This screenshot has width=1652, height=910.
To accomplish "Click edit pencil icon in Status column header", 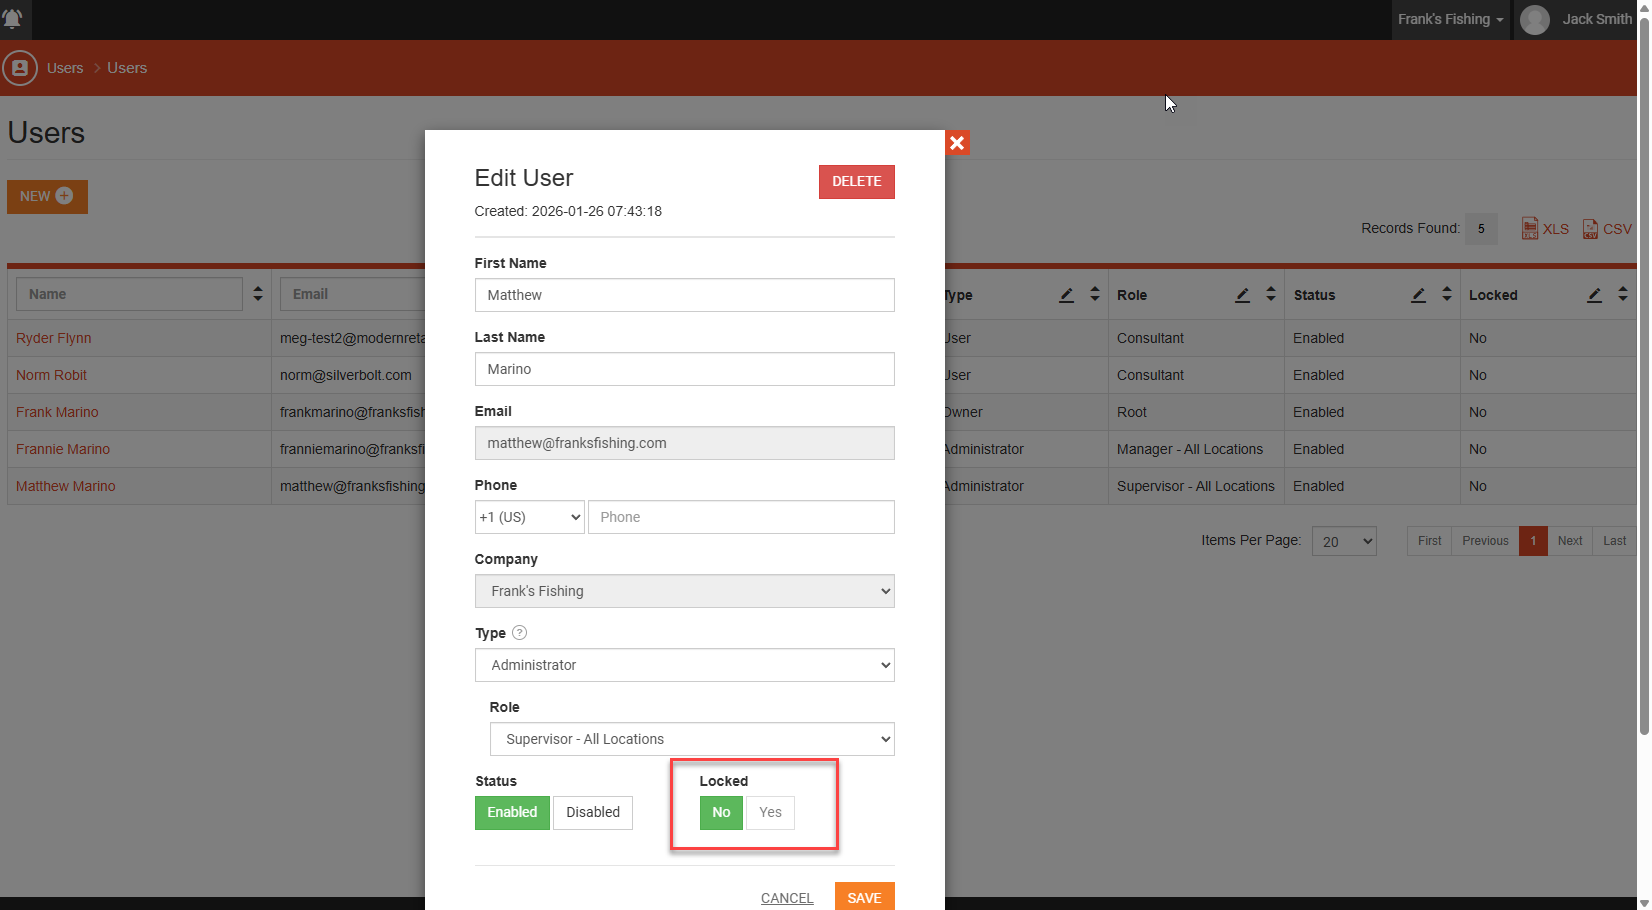I will [1419, 295].
